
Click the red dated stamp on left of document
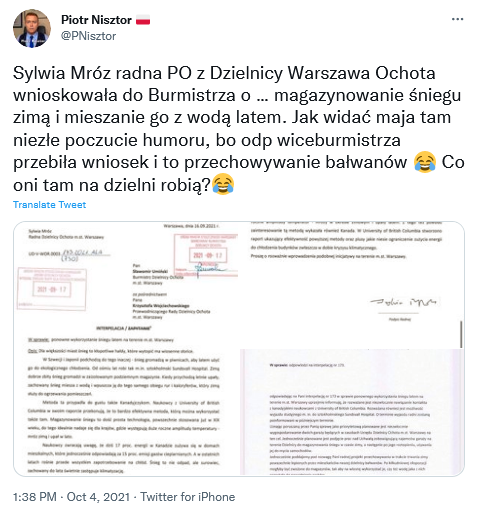52,289
